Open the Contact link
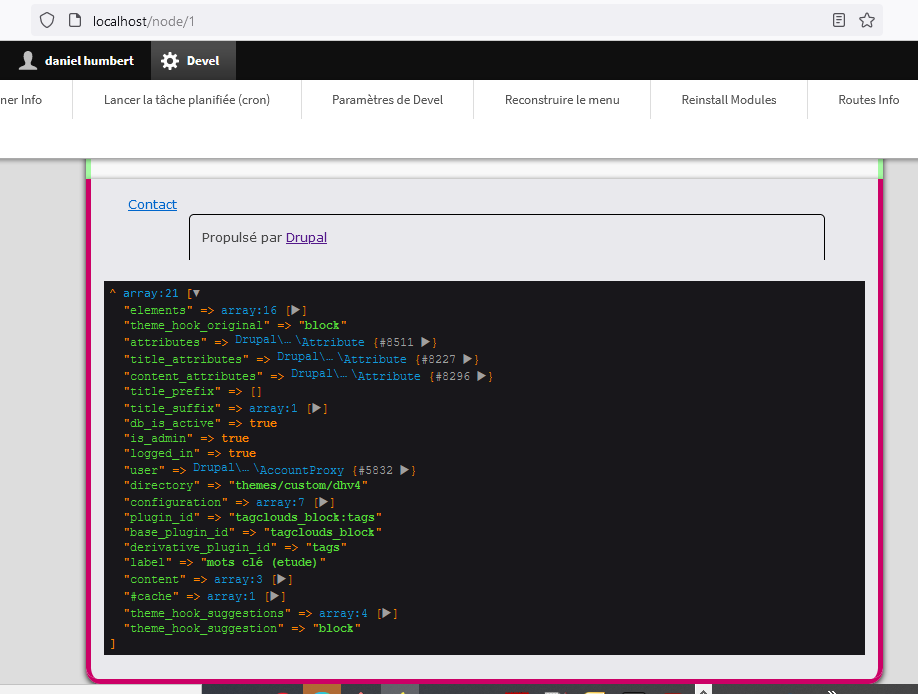Screen dimensions: 918x694 click(x=152, y=205)
